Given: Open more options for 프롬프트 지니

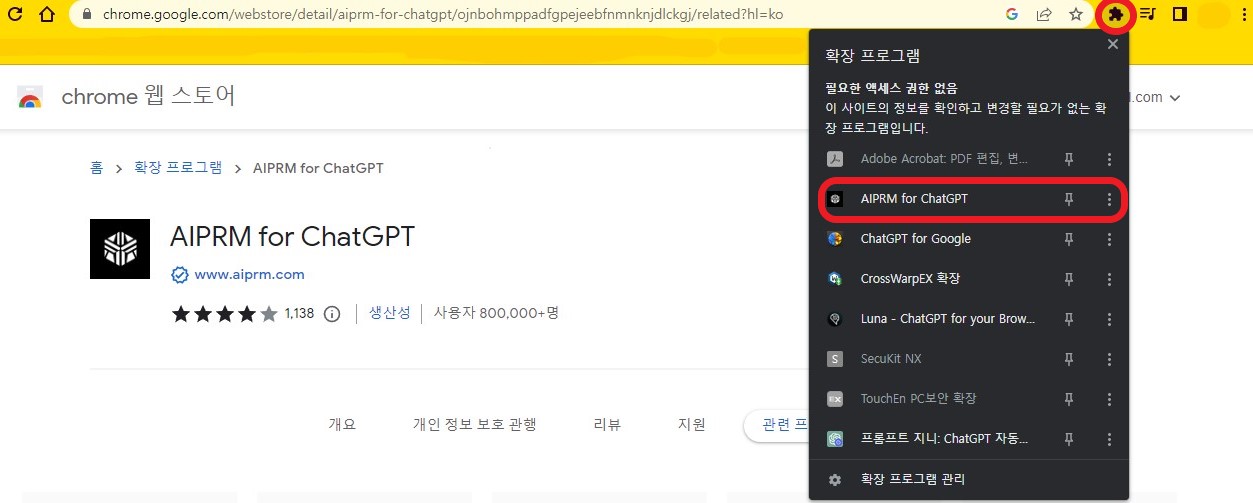Looking at the screenshot, I should [x=1109, y=439].
